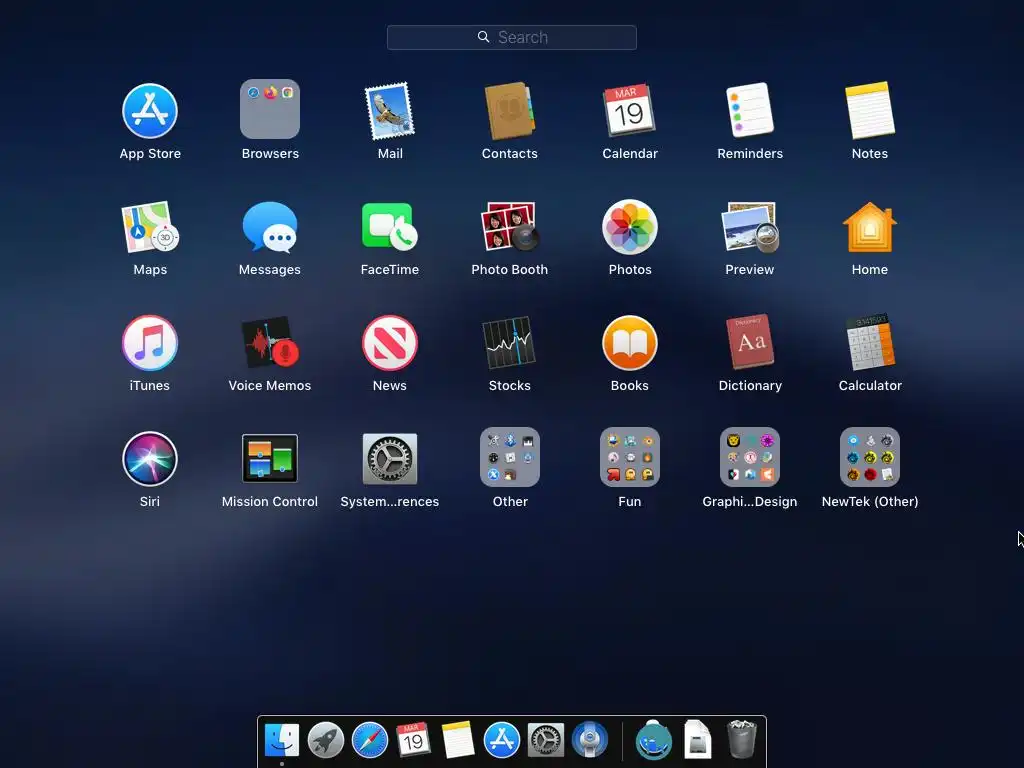This screenshot has width=1024, height=768.
Task: Open the Graphic Design folder
Action: click(750, 457)
